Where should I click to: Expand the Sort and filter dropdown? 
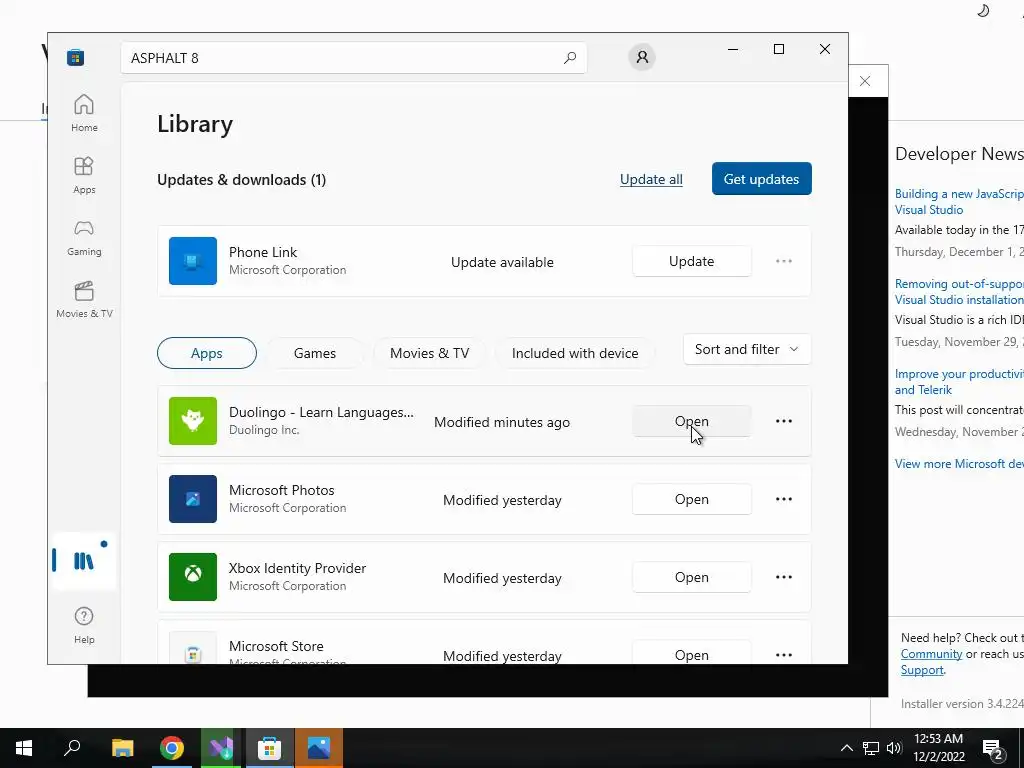[x=747, y=349]
